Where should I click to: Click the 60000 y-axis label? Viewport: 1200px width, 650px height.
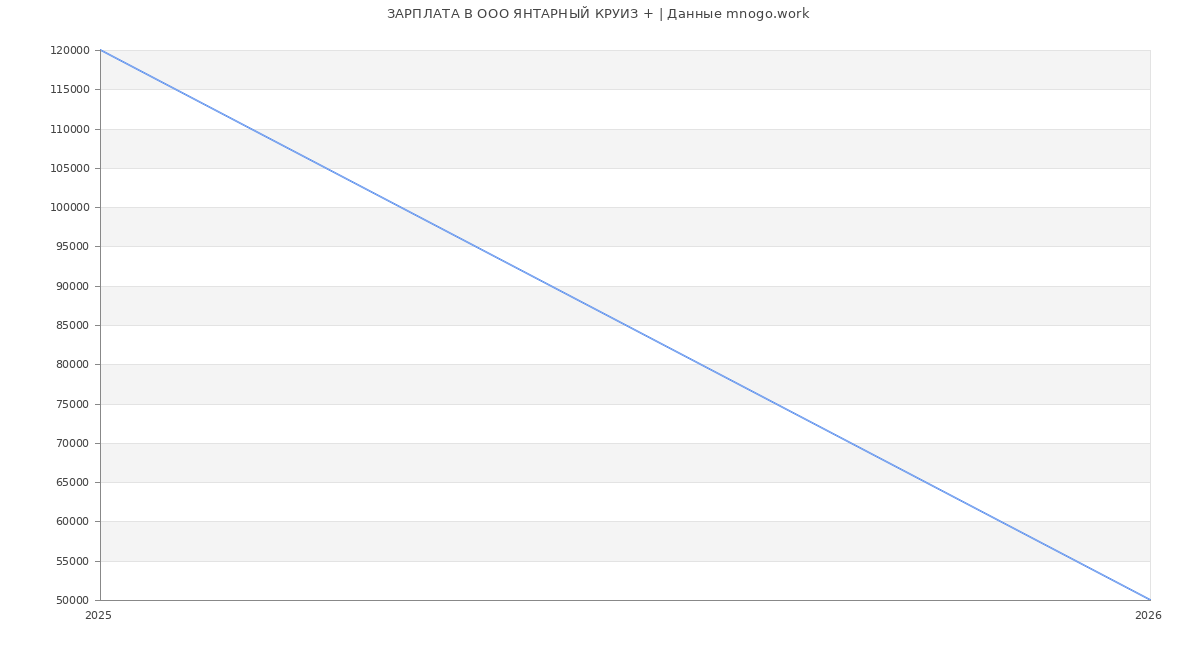pyautogui.click(x=72, y=522)
